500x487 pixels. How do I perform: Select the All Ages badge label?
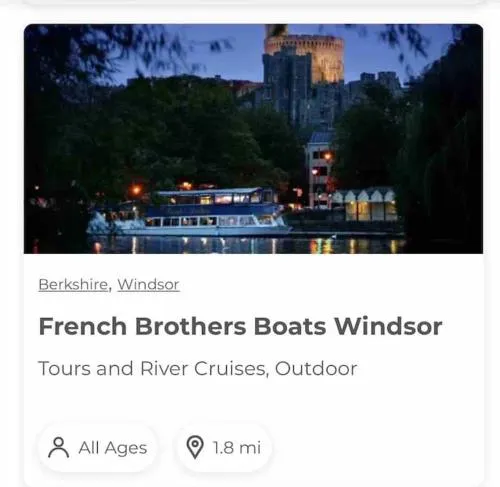tap(113, 448)
